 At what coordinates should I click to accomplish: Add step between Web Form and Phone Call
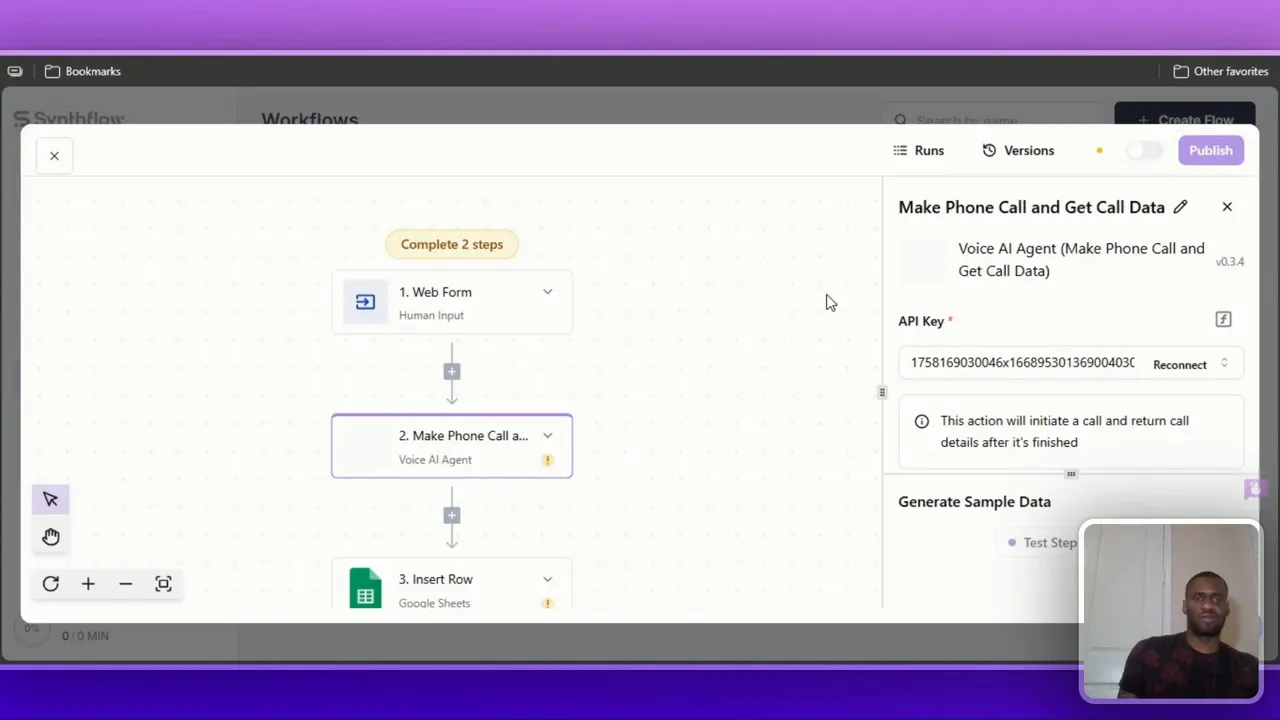pos(452,372)
